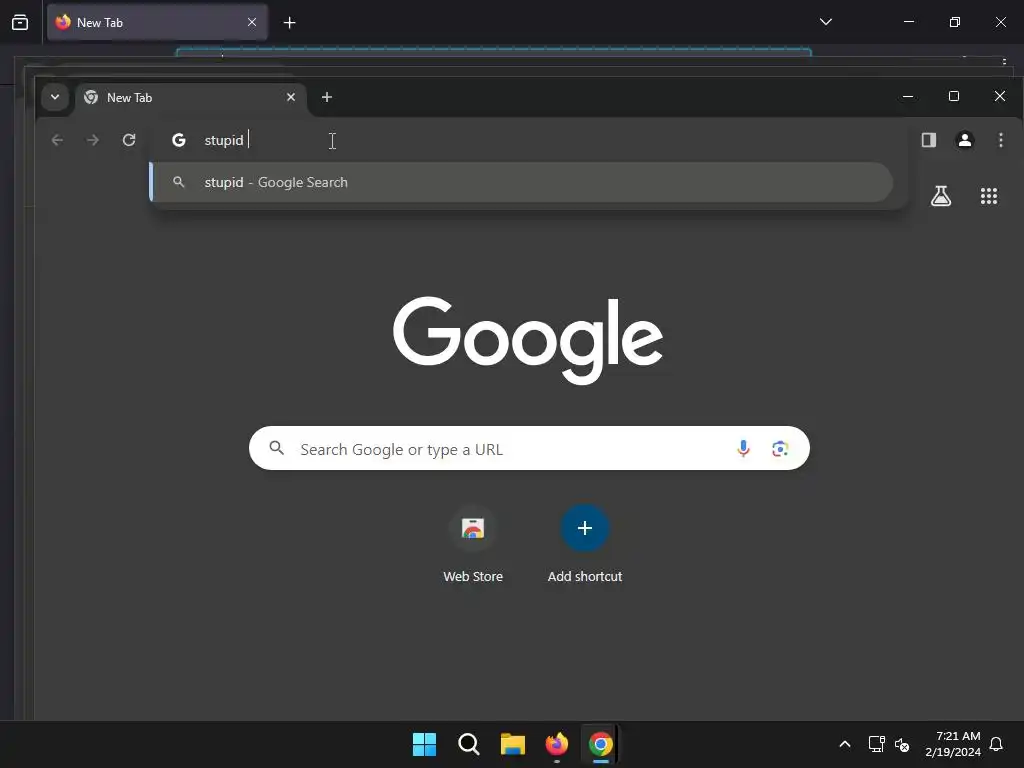
Task: Open the Web Store shortcut
Action: pyautogui.click(x=473, y=545)
